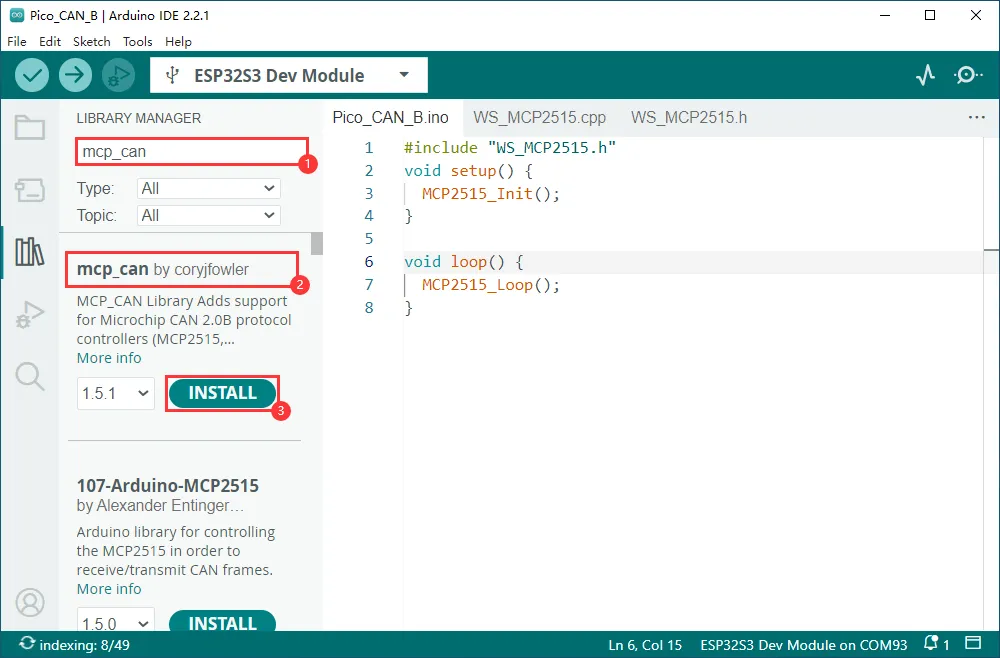Open the mcp_can version 1.5.1 dropdown
1000x658 pixels.
[x=115, y=393]
